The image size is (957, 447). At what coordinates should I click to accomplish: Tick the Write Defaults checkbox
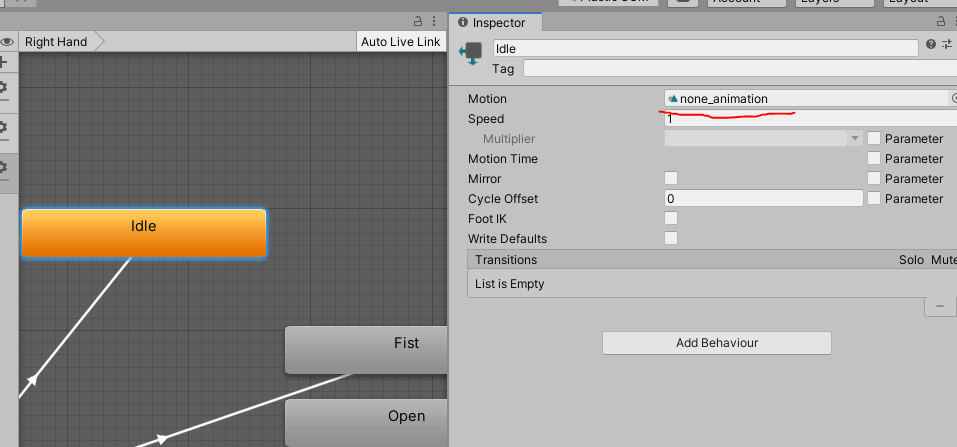[671, 238]
